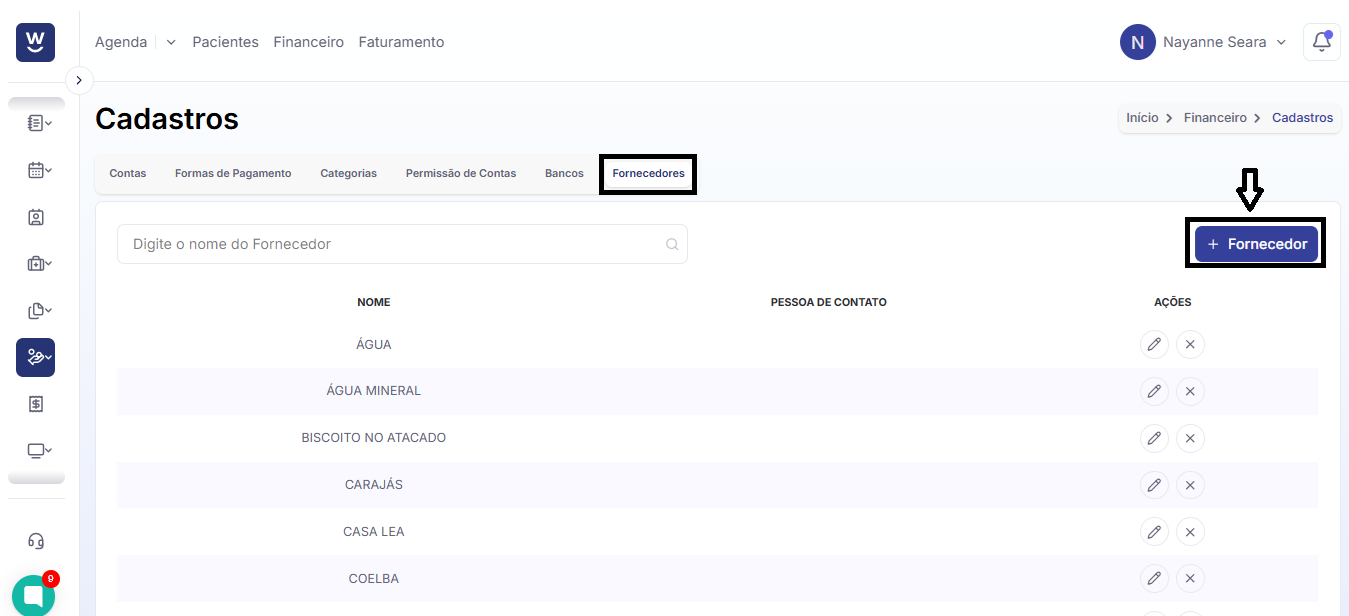The image size is (1349, 616).
Task: Click Cadastros in the breadcrumb
Action: (1302, 118)
